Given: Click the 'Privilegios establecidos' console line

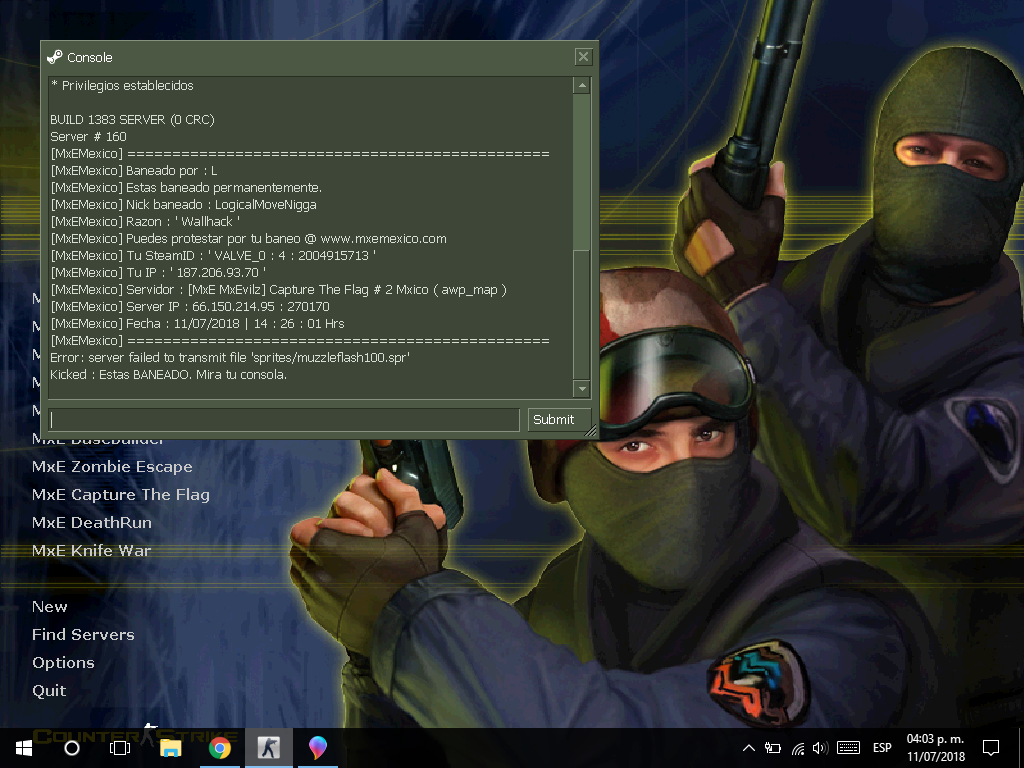Looking at the screenshot, I should tap(122, 86).
